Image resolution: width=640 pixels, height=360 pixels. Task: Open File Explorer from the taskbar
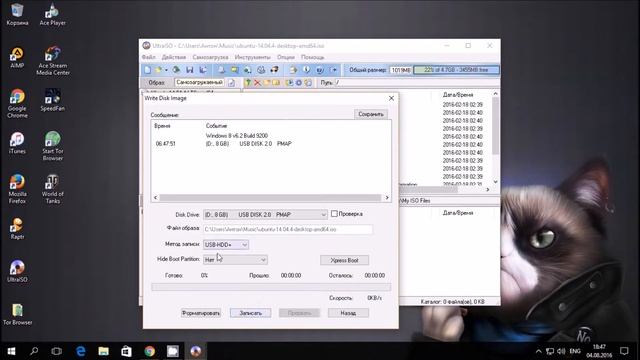point(104,351)
